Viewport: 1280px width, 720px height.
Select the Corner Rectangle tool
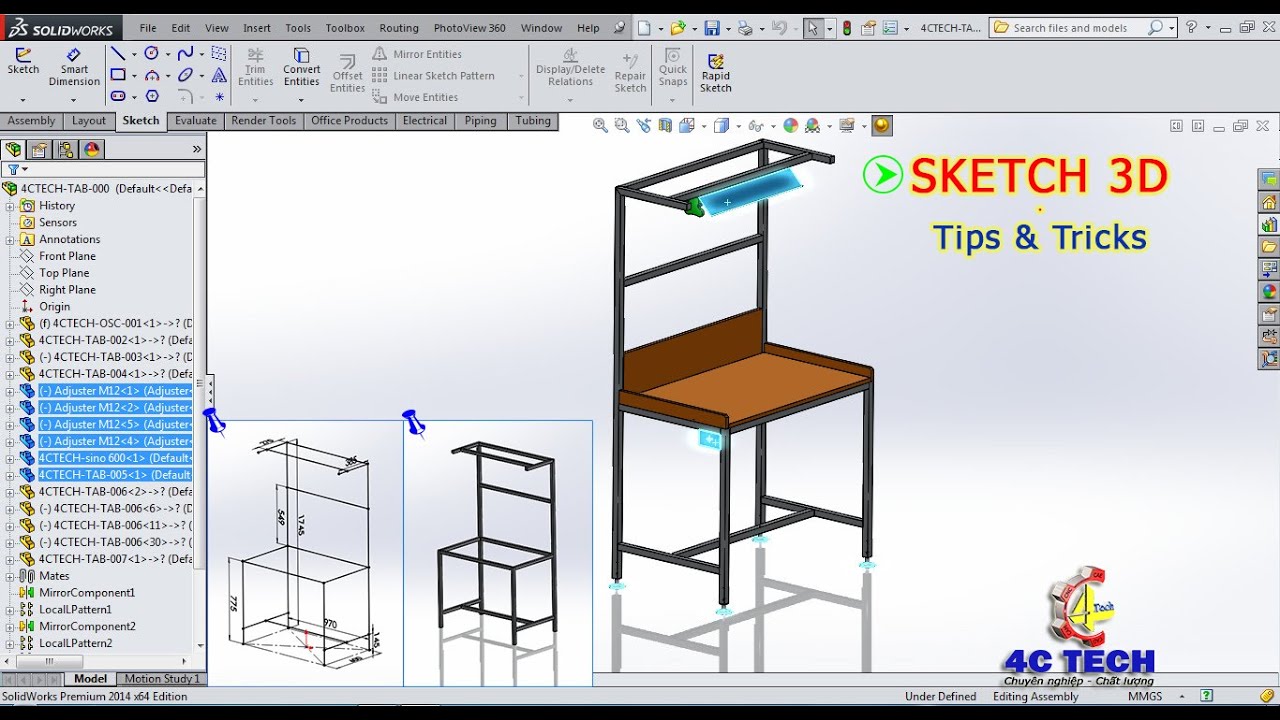coord(118,75)
